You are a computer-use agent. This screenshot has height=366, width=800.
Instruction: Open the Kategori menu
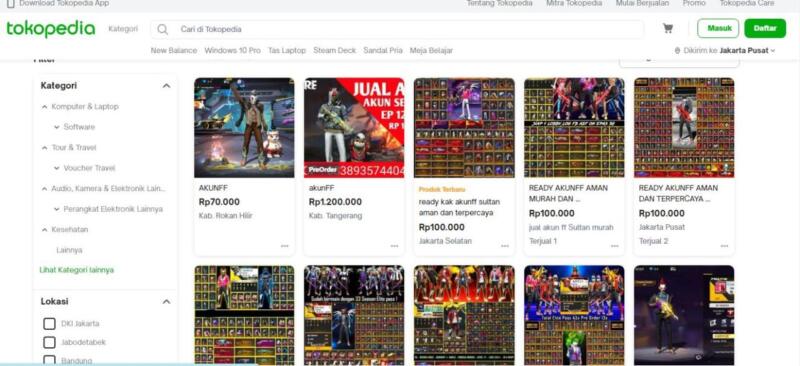coord(123,29)
